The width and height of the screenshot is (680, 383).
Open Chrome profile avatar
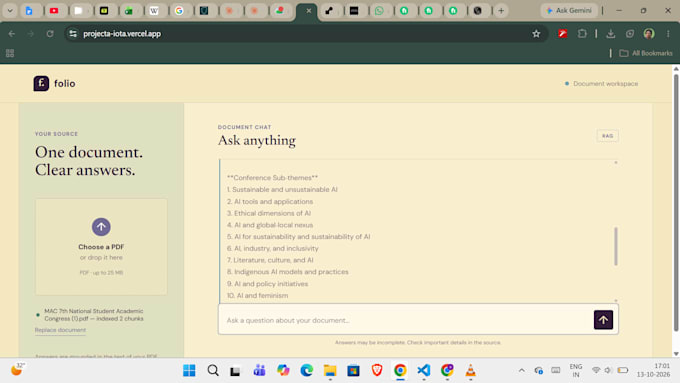(x=649, y=34)
